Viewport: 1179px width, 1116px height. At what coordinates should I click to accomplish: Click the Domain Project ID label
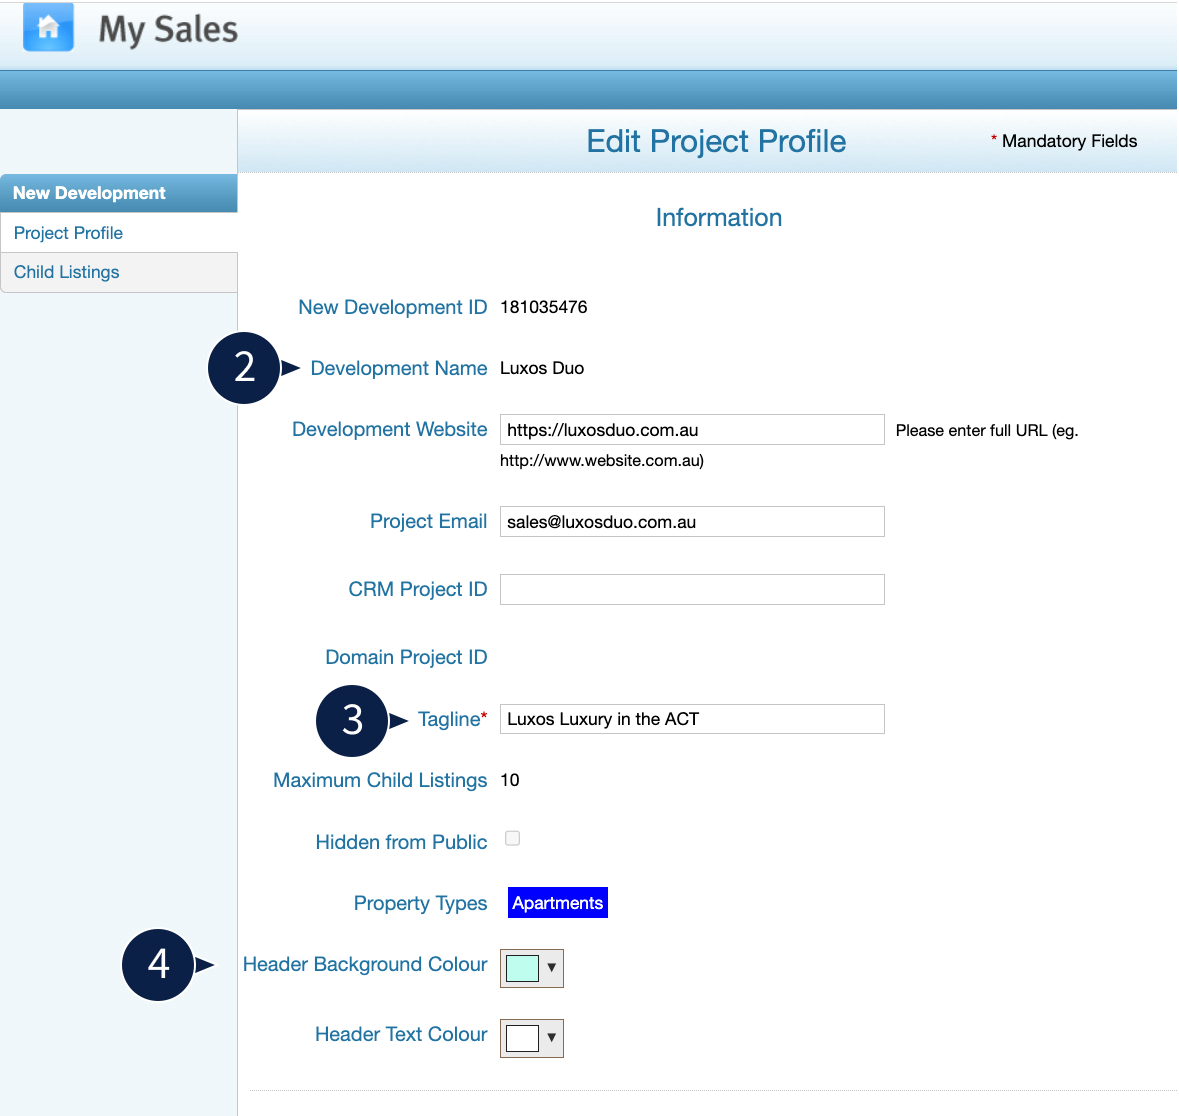click(x=406, y=657)
